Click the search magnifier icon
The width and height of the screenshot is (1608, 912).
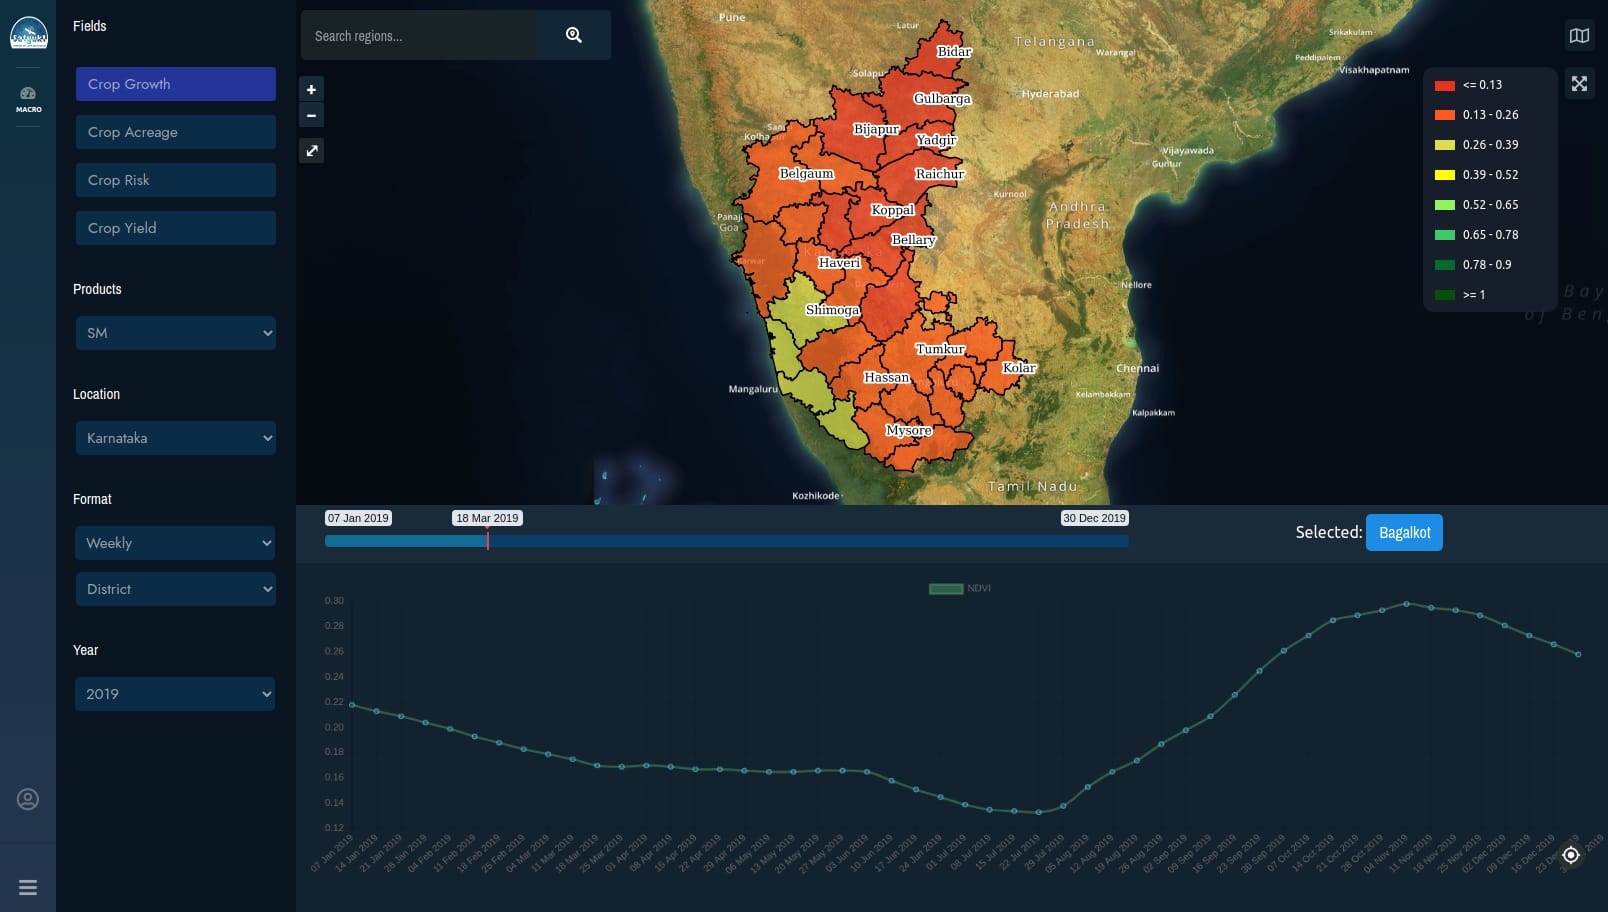coord(573,35)
